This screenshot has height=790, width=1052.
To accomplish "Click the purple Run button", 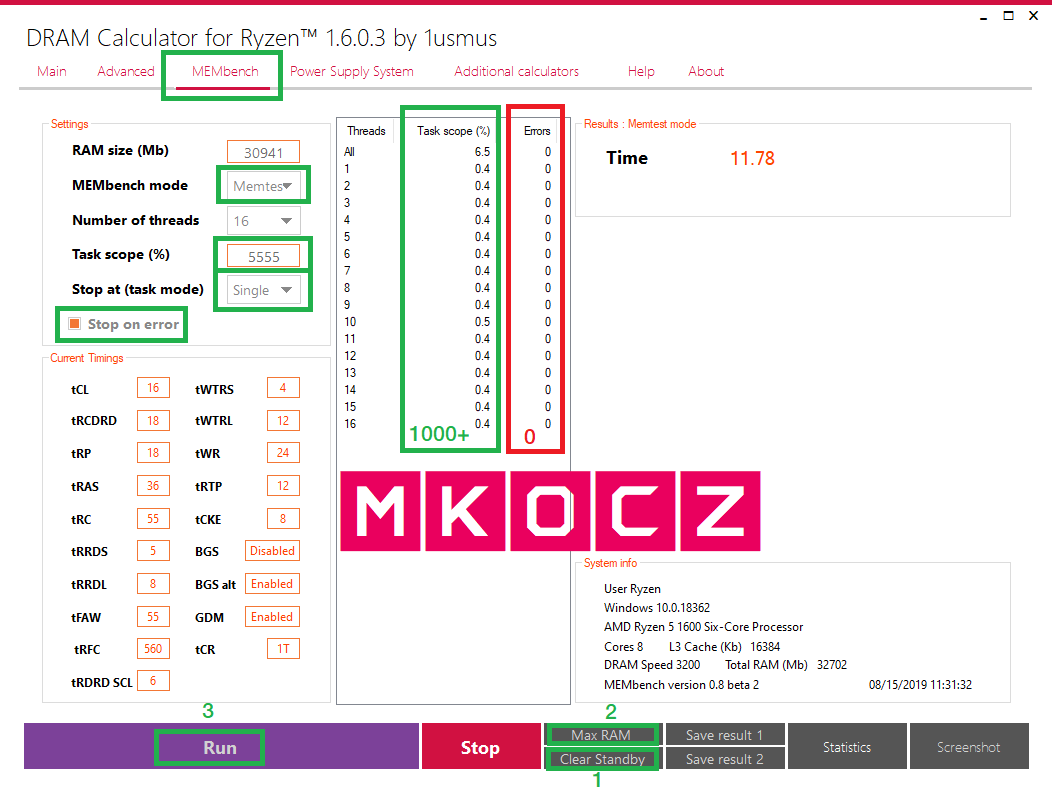I will (x=221, y=747).
